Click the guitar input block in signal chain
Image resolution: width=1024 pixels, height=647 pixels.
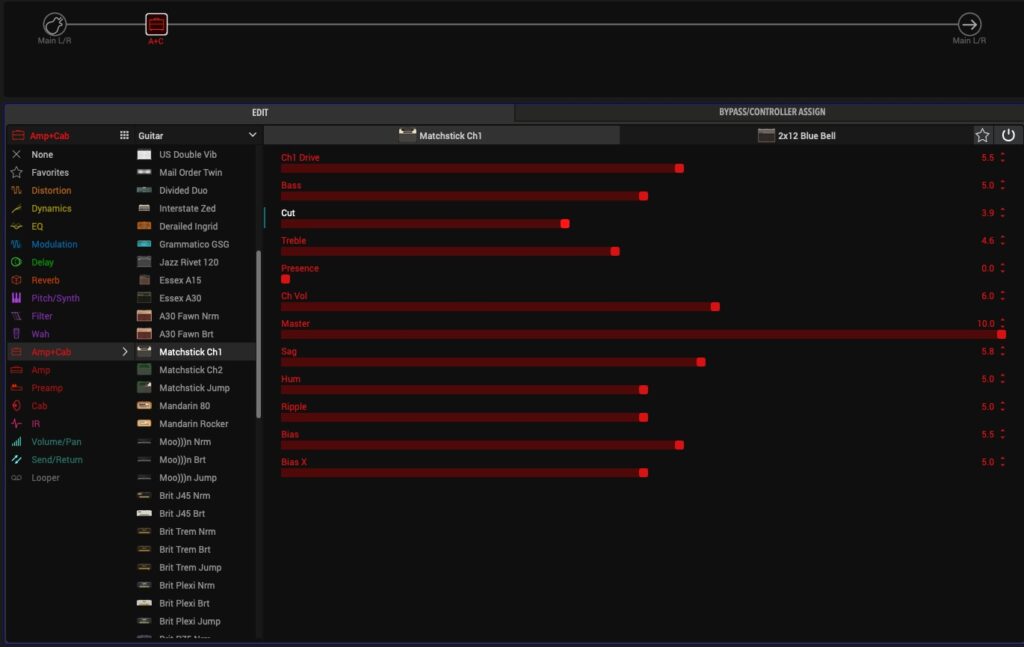coord(55,24)
